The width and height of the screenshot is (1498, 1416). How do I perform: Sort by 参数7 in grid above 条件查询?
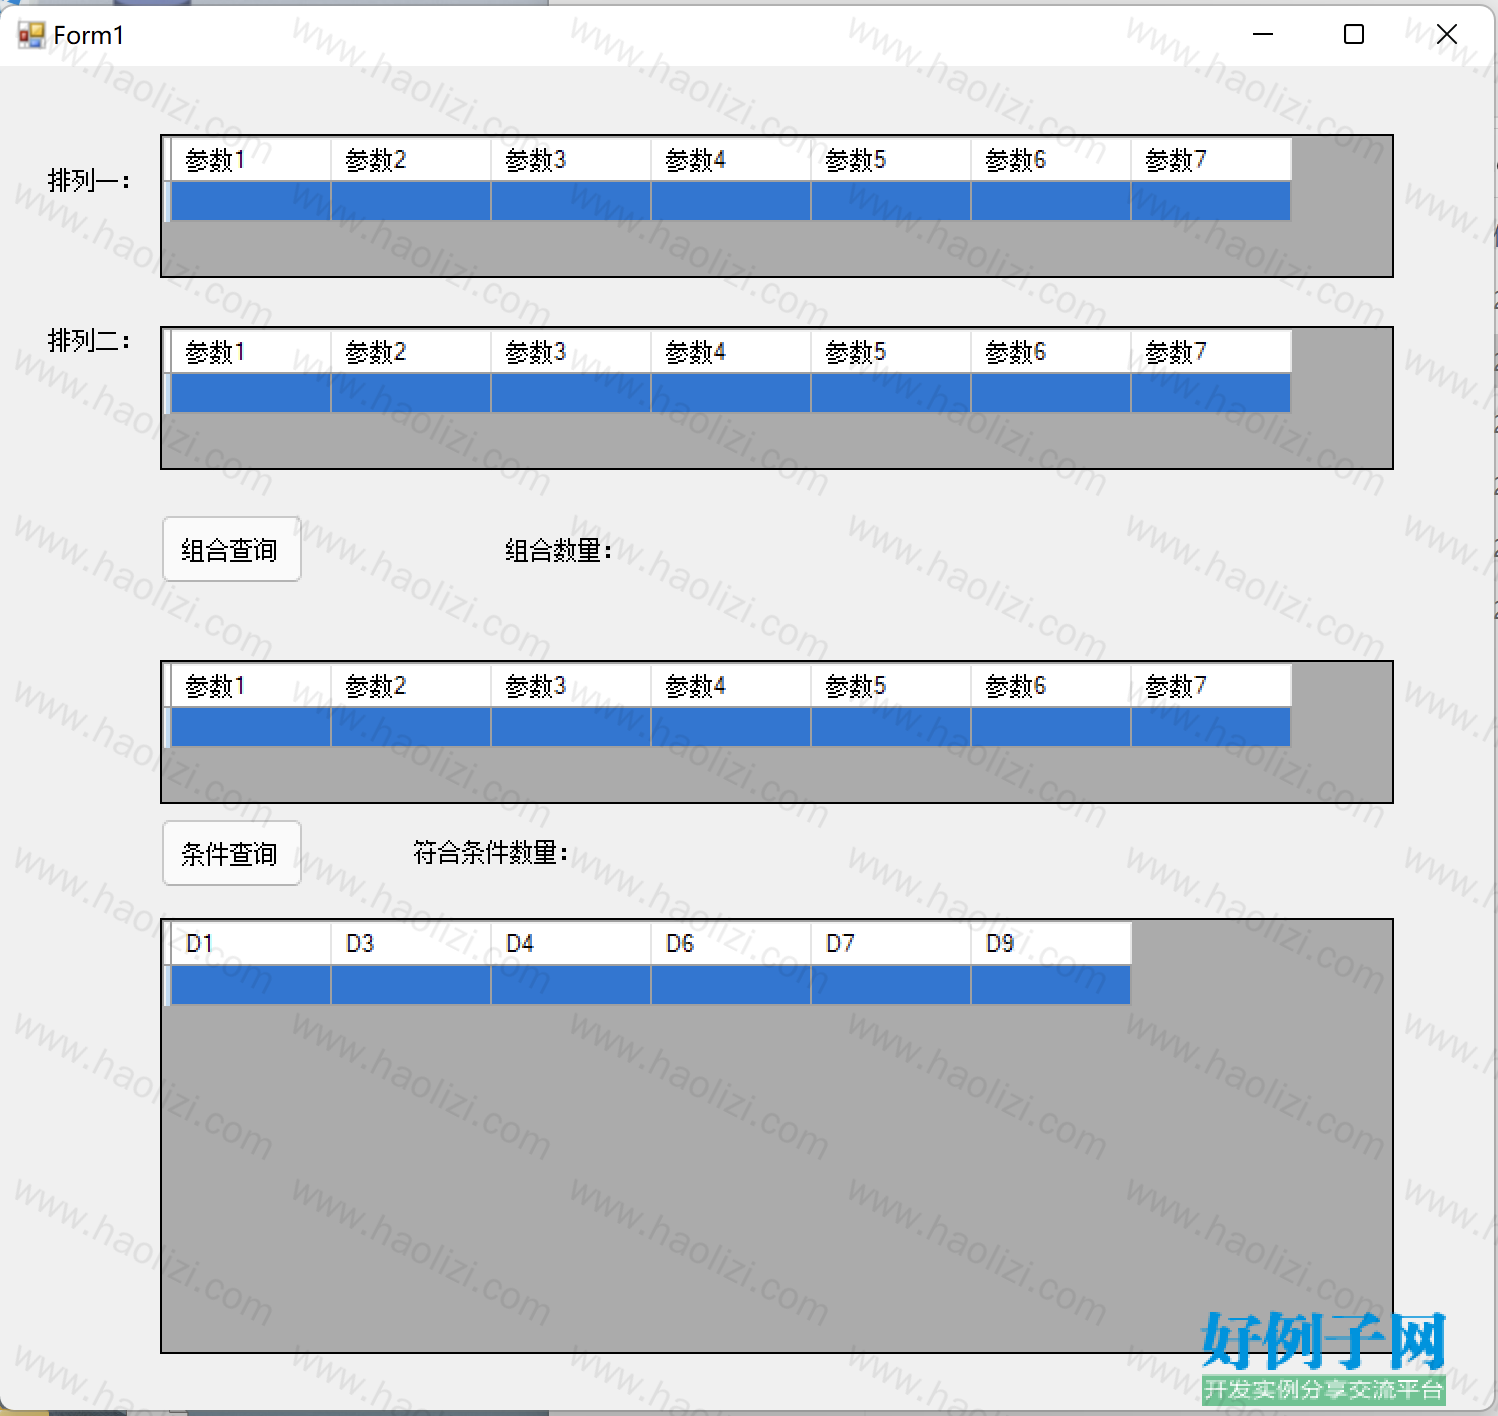[x=1211, y=686]
